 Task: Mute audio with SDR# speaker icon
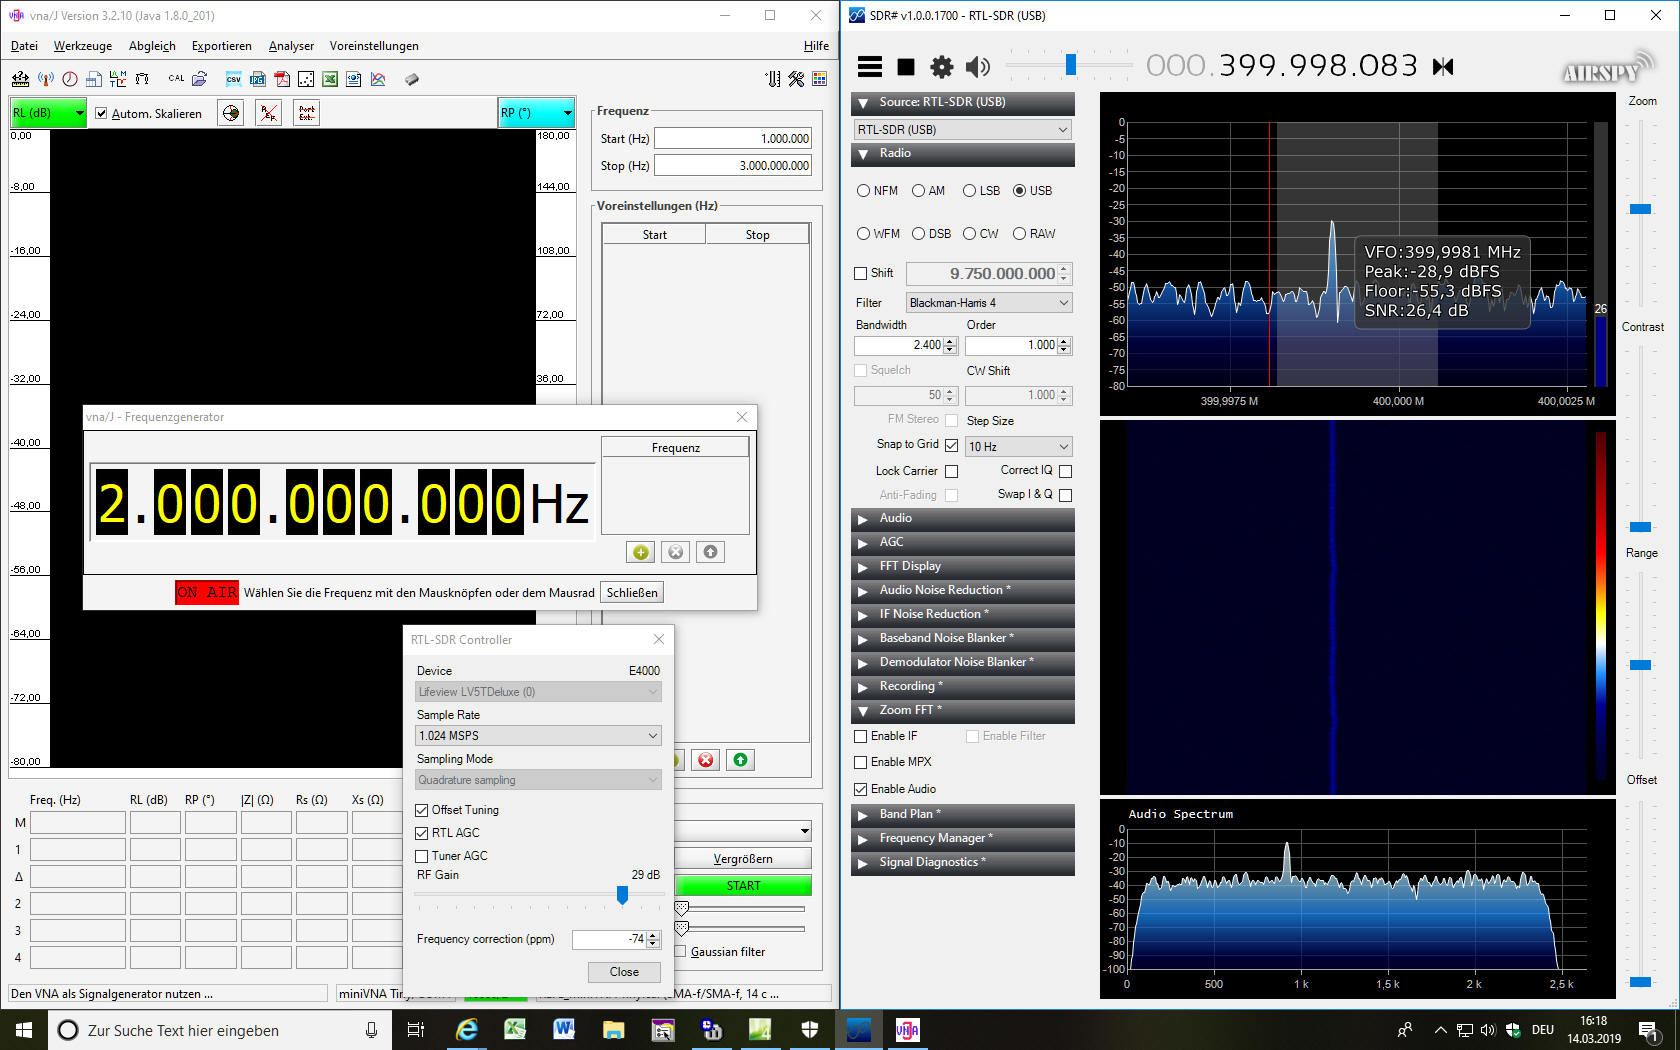click(x=977, y=67)
